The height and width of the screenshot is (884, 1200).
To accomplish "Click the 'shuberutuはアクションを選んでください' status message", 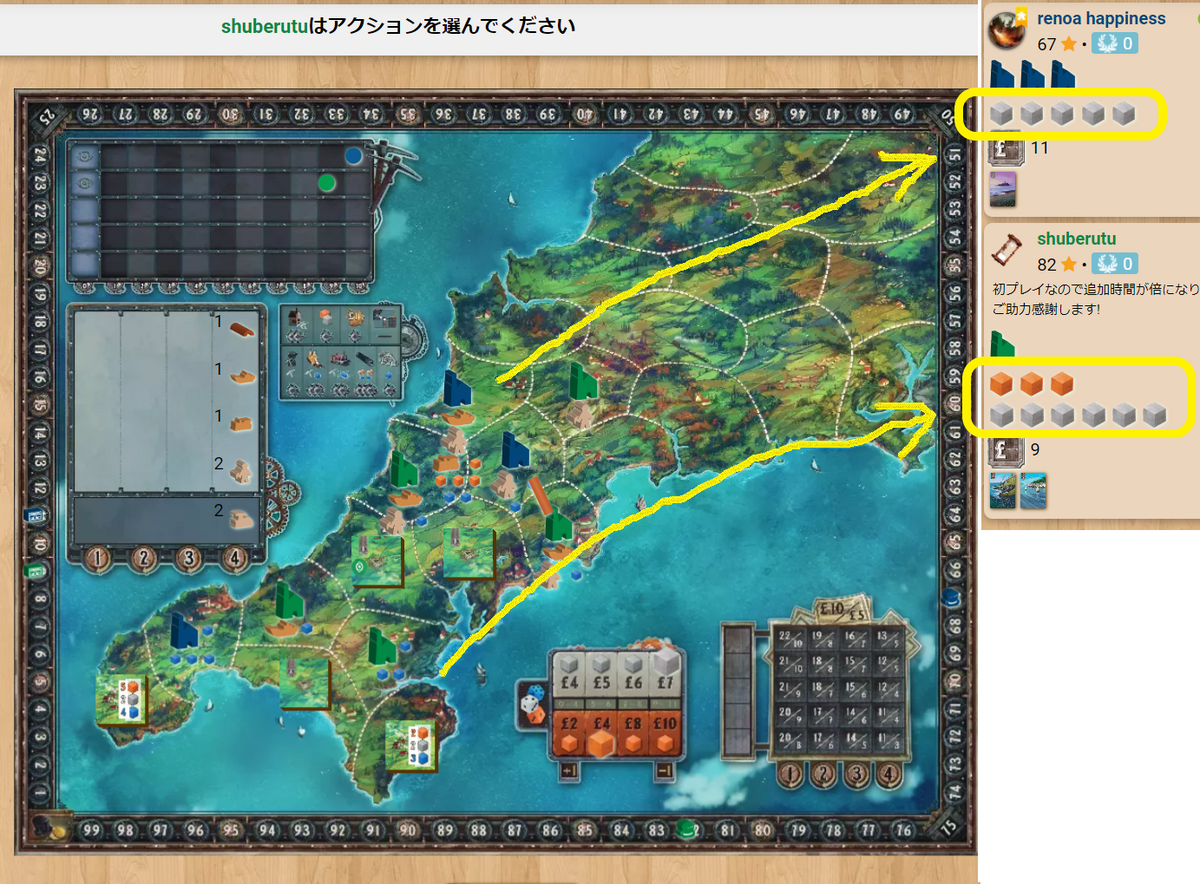I will [x=398, y=27].
